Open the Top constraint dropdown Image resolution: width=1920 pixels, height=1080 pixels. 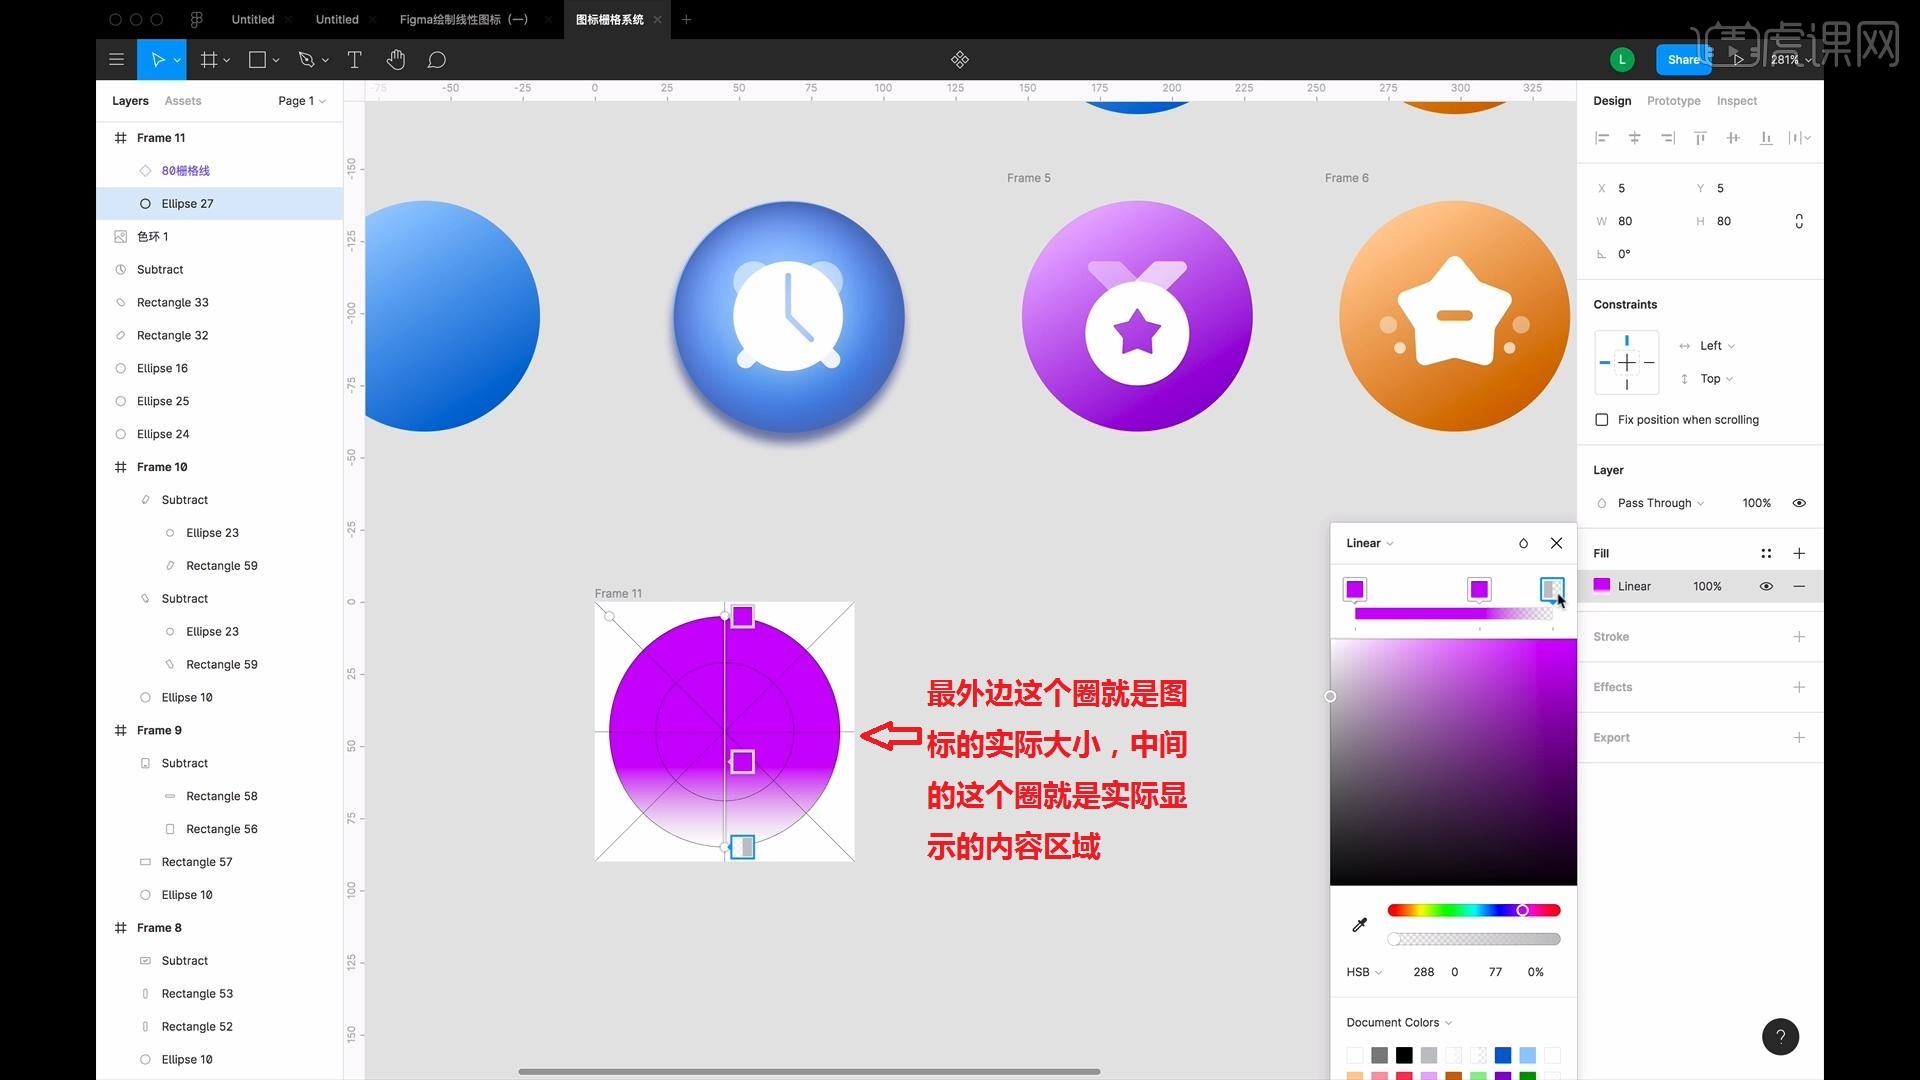click(x=1714, y=379)
